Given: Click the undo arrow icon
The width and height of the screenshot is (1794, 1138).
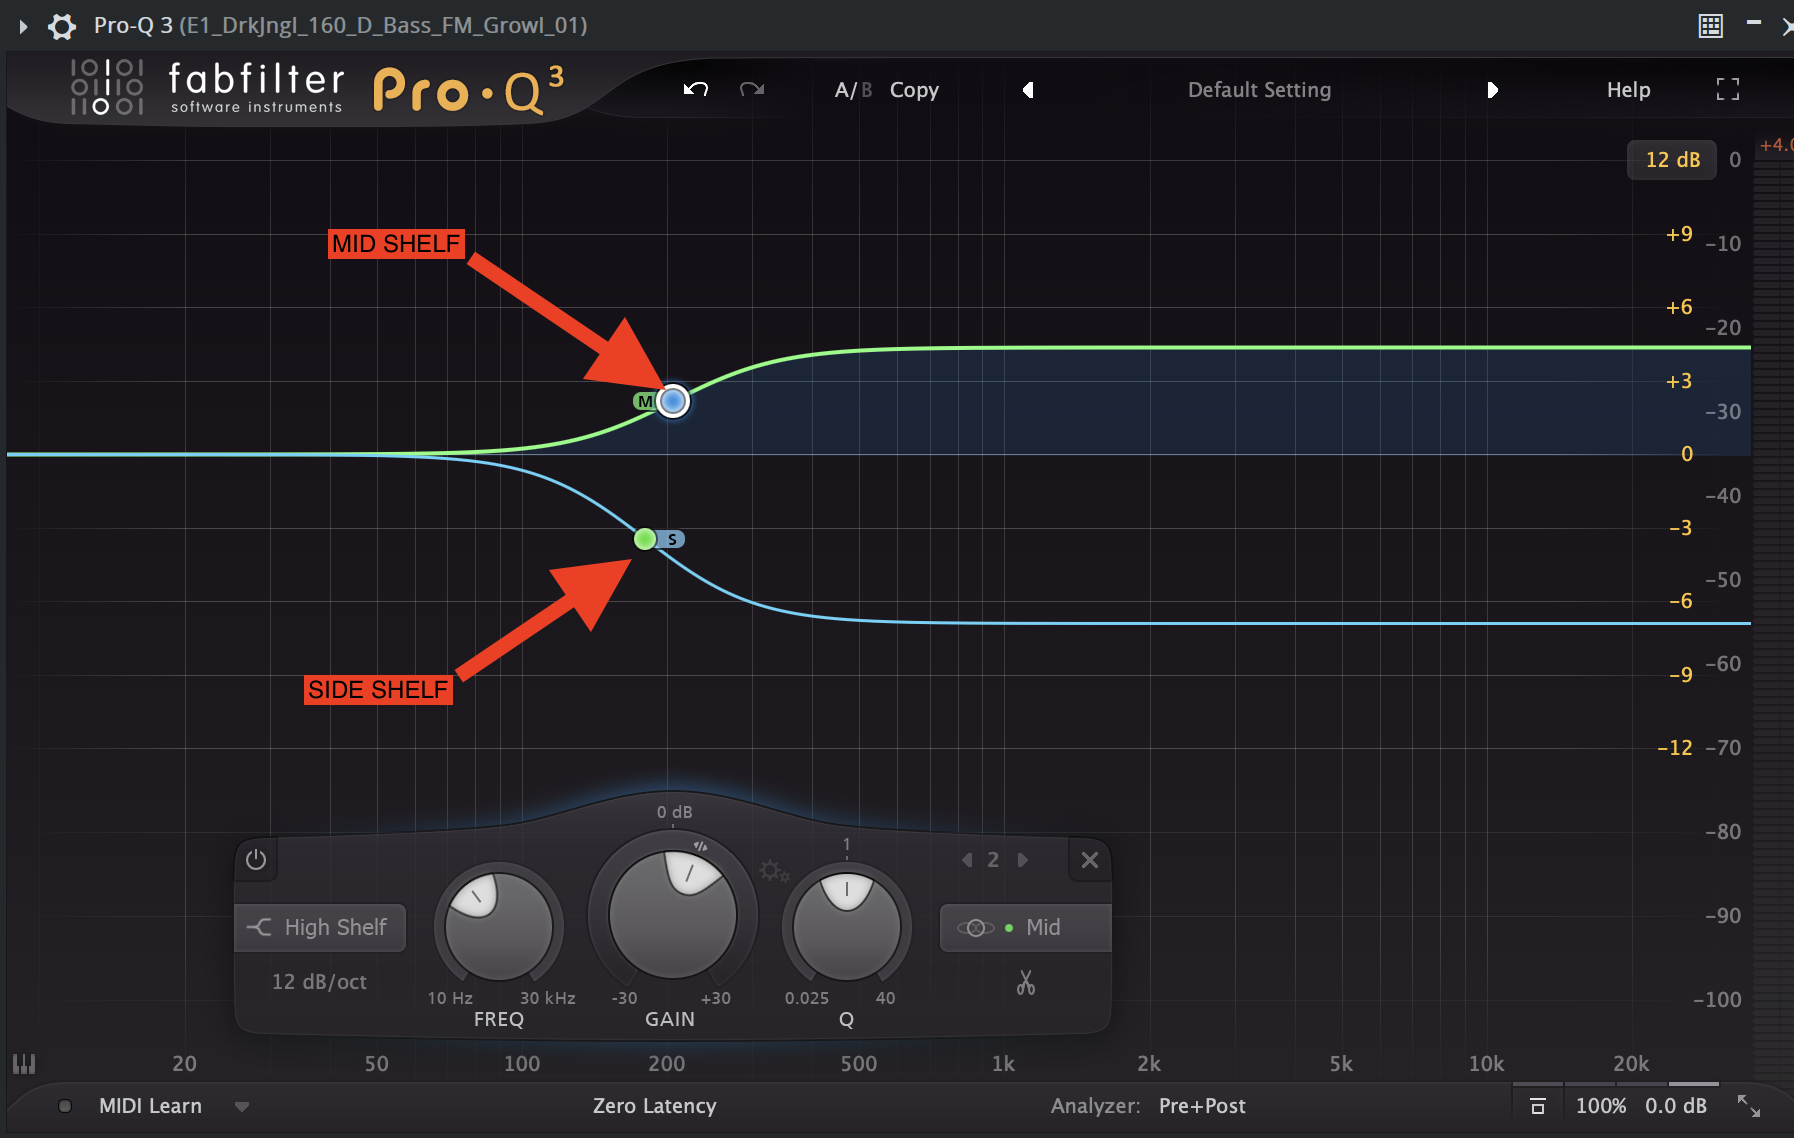Looking at the screenshot, I should 696,89.
